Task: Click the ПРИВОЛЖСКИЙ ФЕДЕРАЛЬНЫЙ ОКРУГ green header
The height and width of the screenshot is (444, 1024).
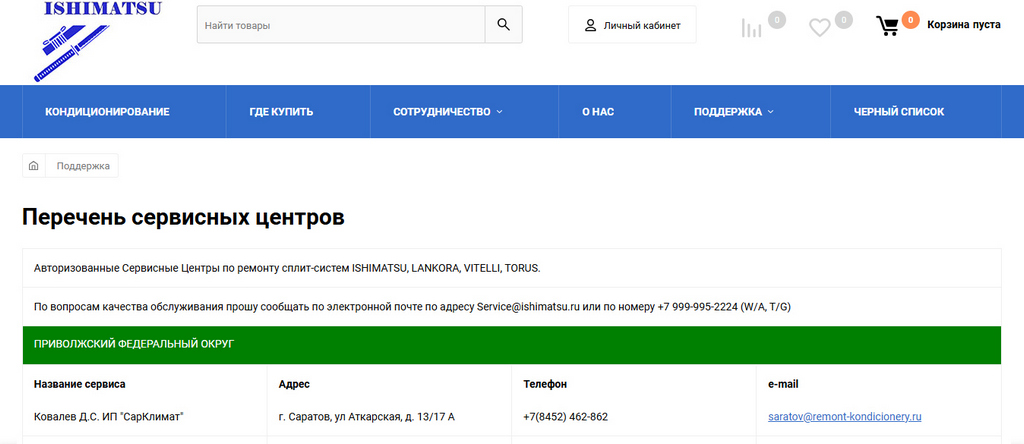Action: pyautogui.click(x=511, y=345)
